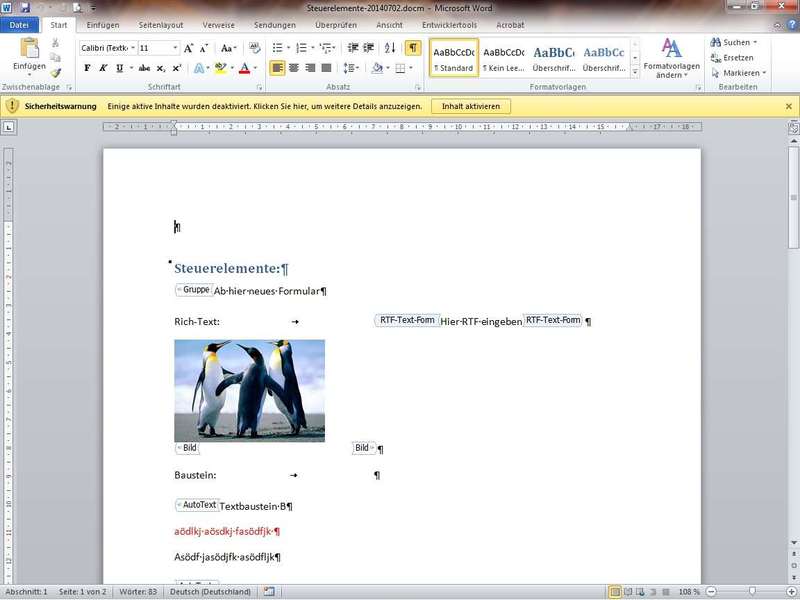The height and width of the screenshot is (600, 800).
Task: Apply strikethrough with the abc icon
Action: point(145,68)
